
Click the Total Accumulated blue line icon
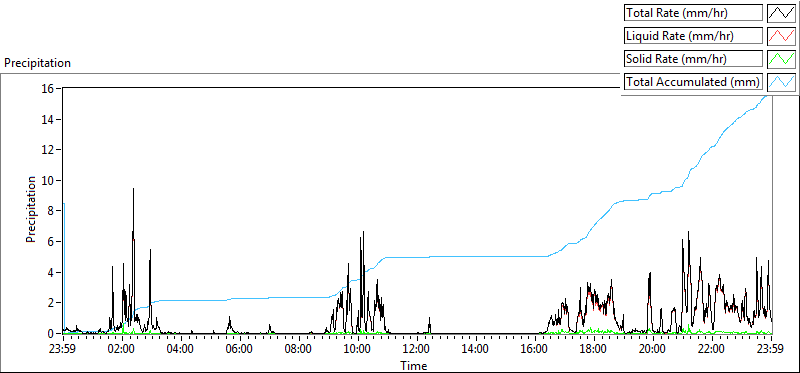coord(781,81)
